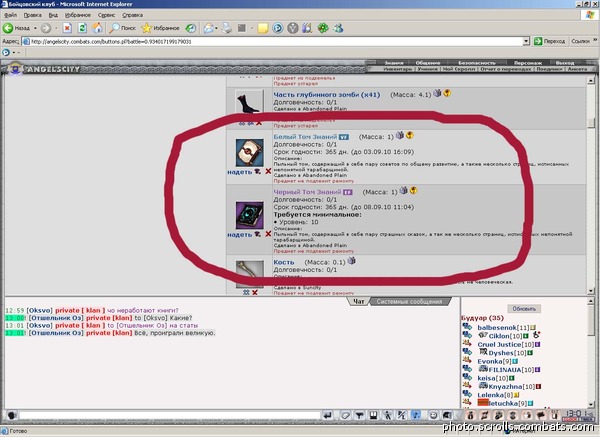The height and width of the screenshot is (437, 600).
Task: Open the Белый Том Знаний item title link
Action: [x=305, y=137]
